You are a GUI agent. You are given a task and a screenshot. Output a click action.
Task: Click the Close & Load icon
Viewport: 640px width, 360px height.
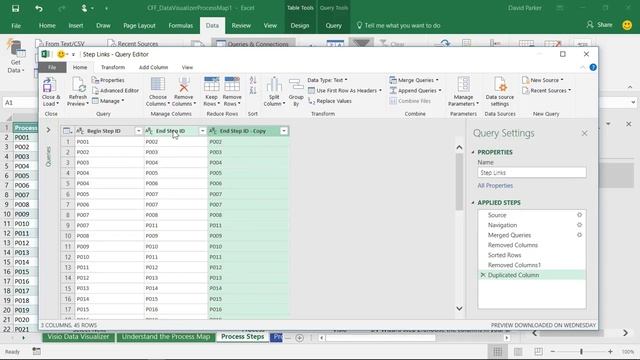pos(50,85)
